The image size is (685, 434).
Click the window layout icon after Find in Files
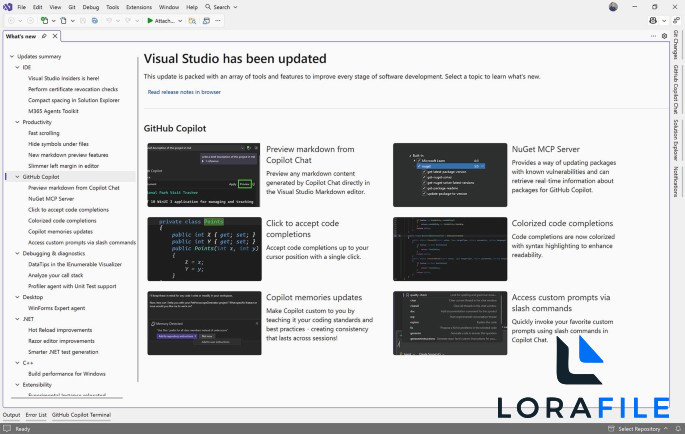pyautogui.click(x=206, y=21)
